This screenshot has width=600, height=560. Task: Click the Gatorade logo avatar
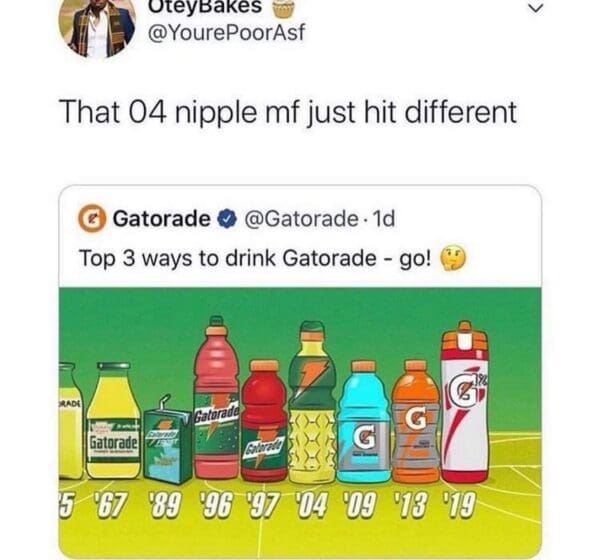coord(92,219)
